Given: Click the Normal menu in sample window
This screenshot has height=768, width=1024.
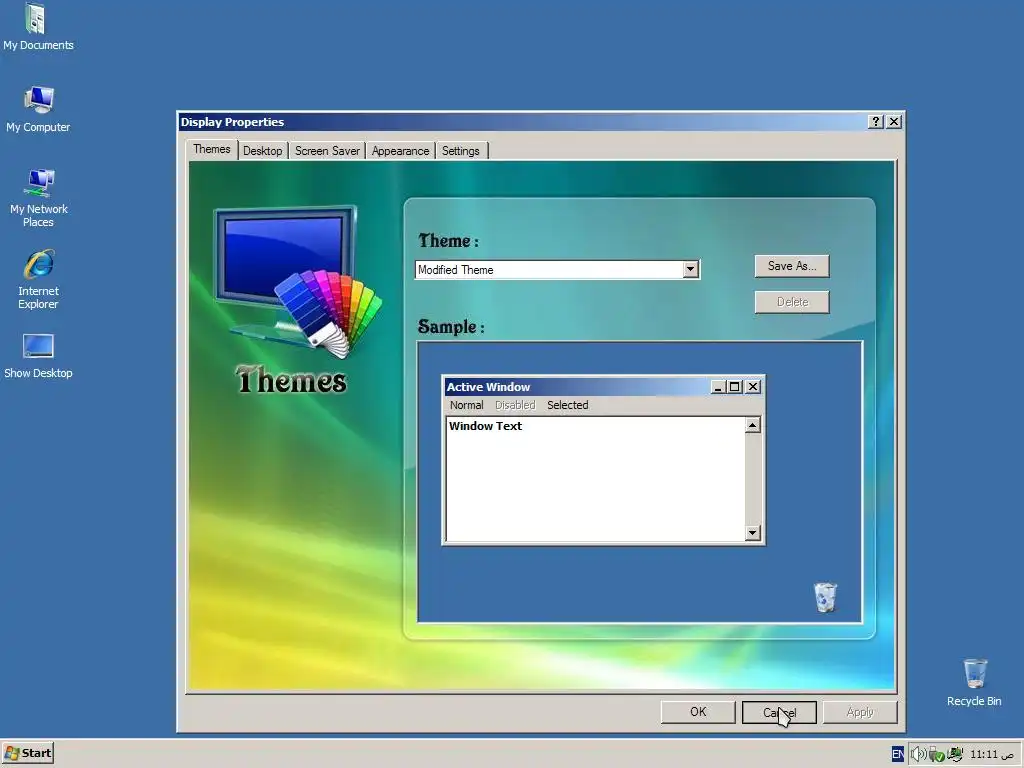Looking at the screenshot, I should [466, 405].
